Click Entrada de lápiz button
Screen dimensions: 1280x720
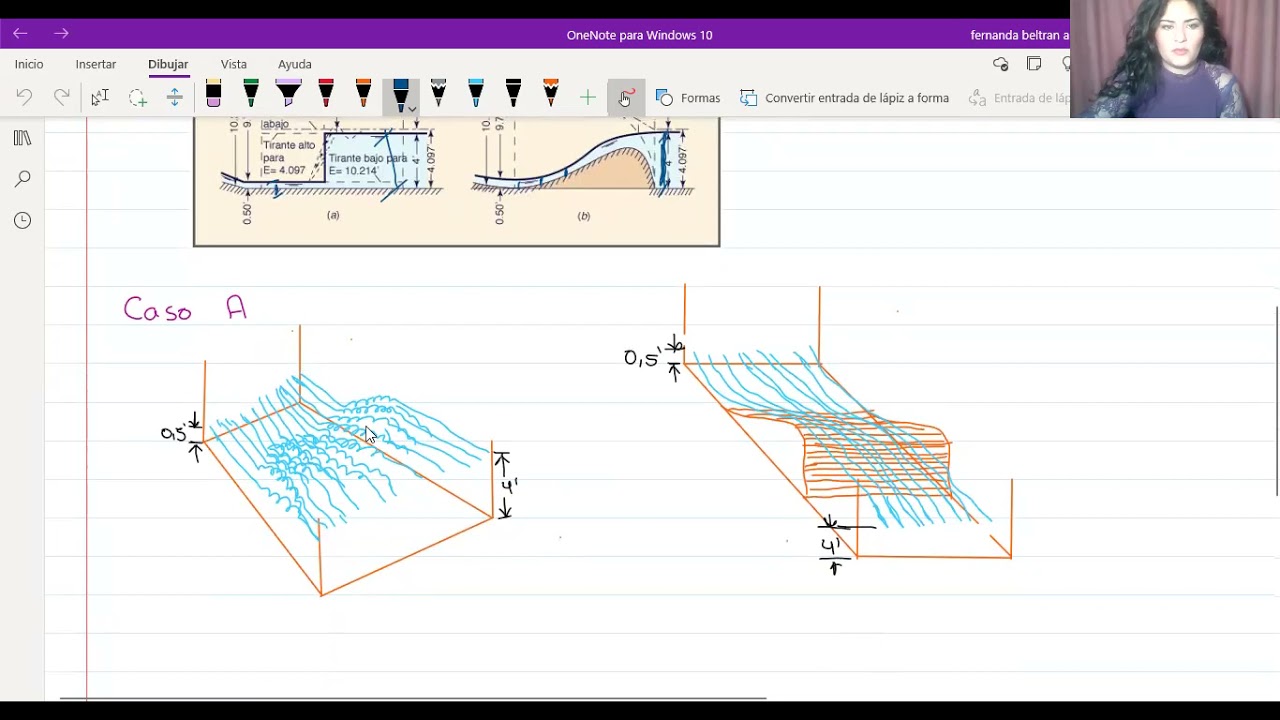[1020, 97]
